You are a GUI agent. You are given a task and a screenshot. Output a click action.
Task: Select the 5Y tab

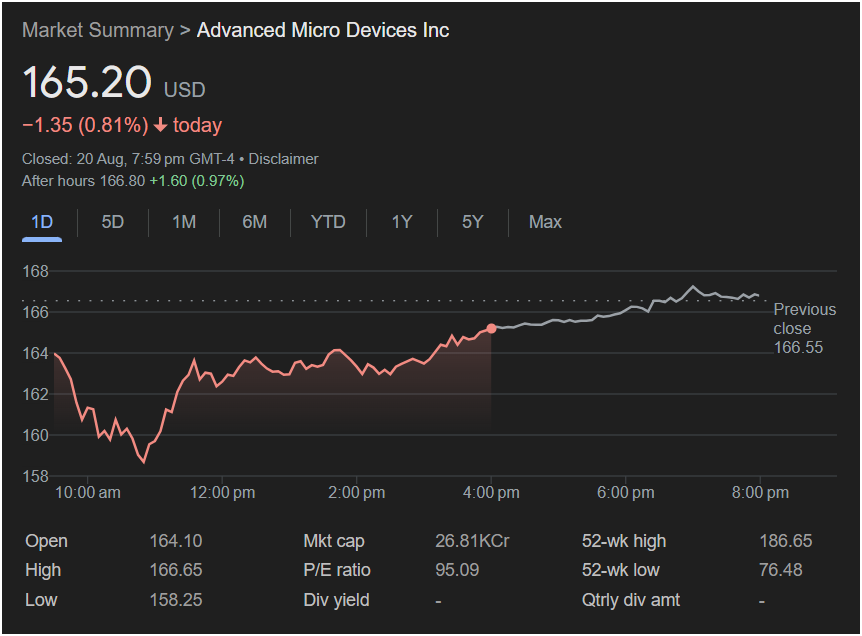click(473, 222)
